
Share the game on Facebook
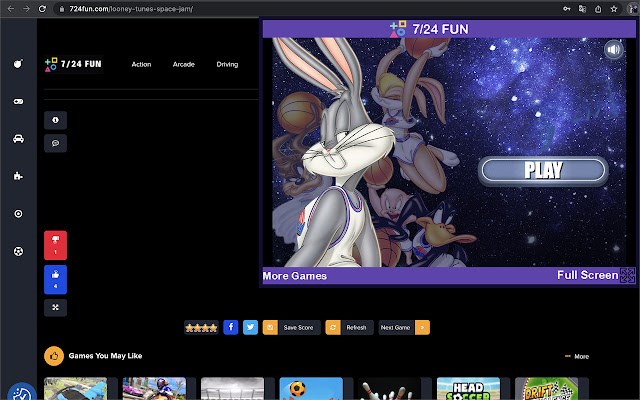click(231, 327)
